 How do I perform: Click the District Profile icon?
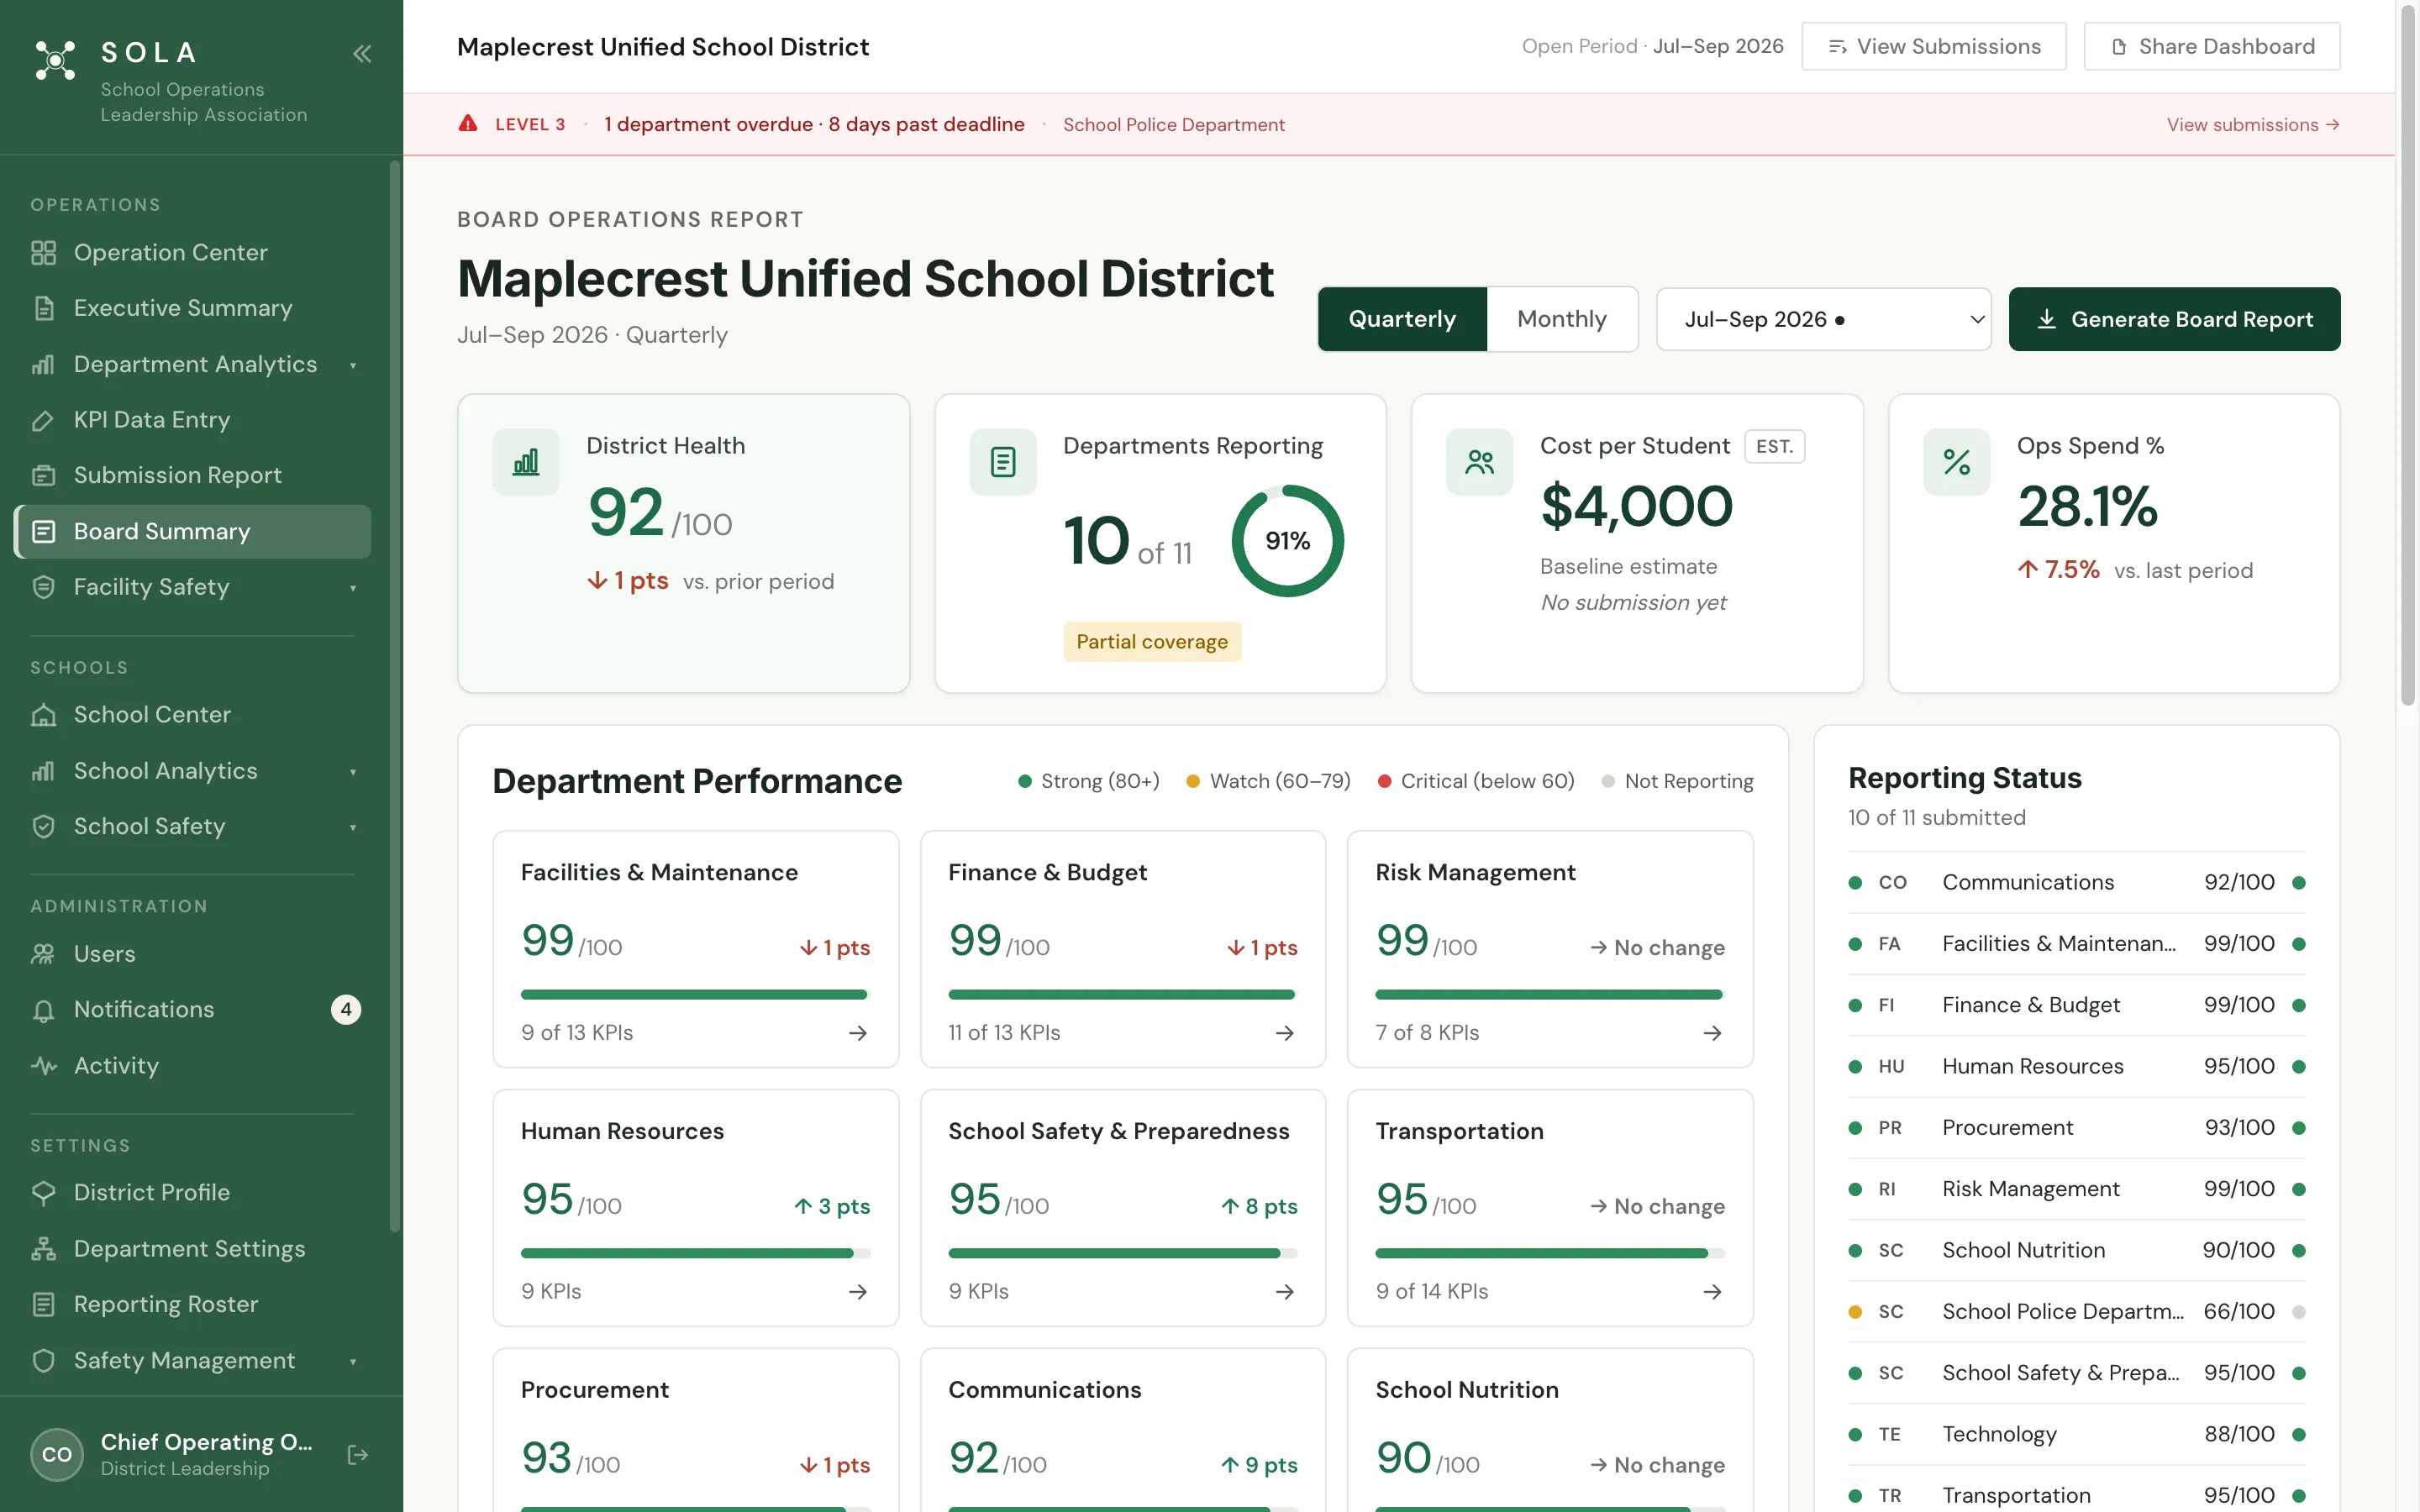coord(43,1193)
